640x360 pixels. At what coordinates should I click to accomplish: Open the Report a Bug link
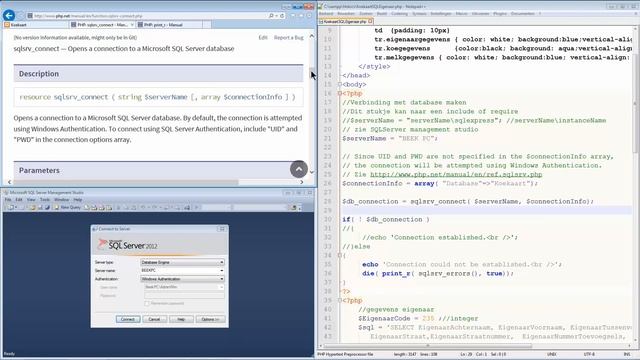[x=289, y=38]
